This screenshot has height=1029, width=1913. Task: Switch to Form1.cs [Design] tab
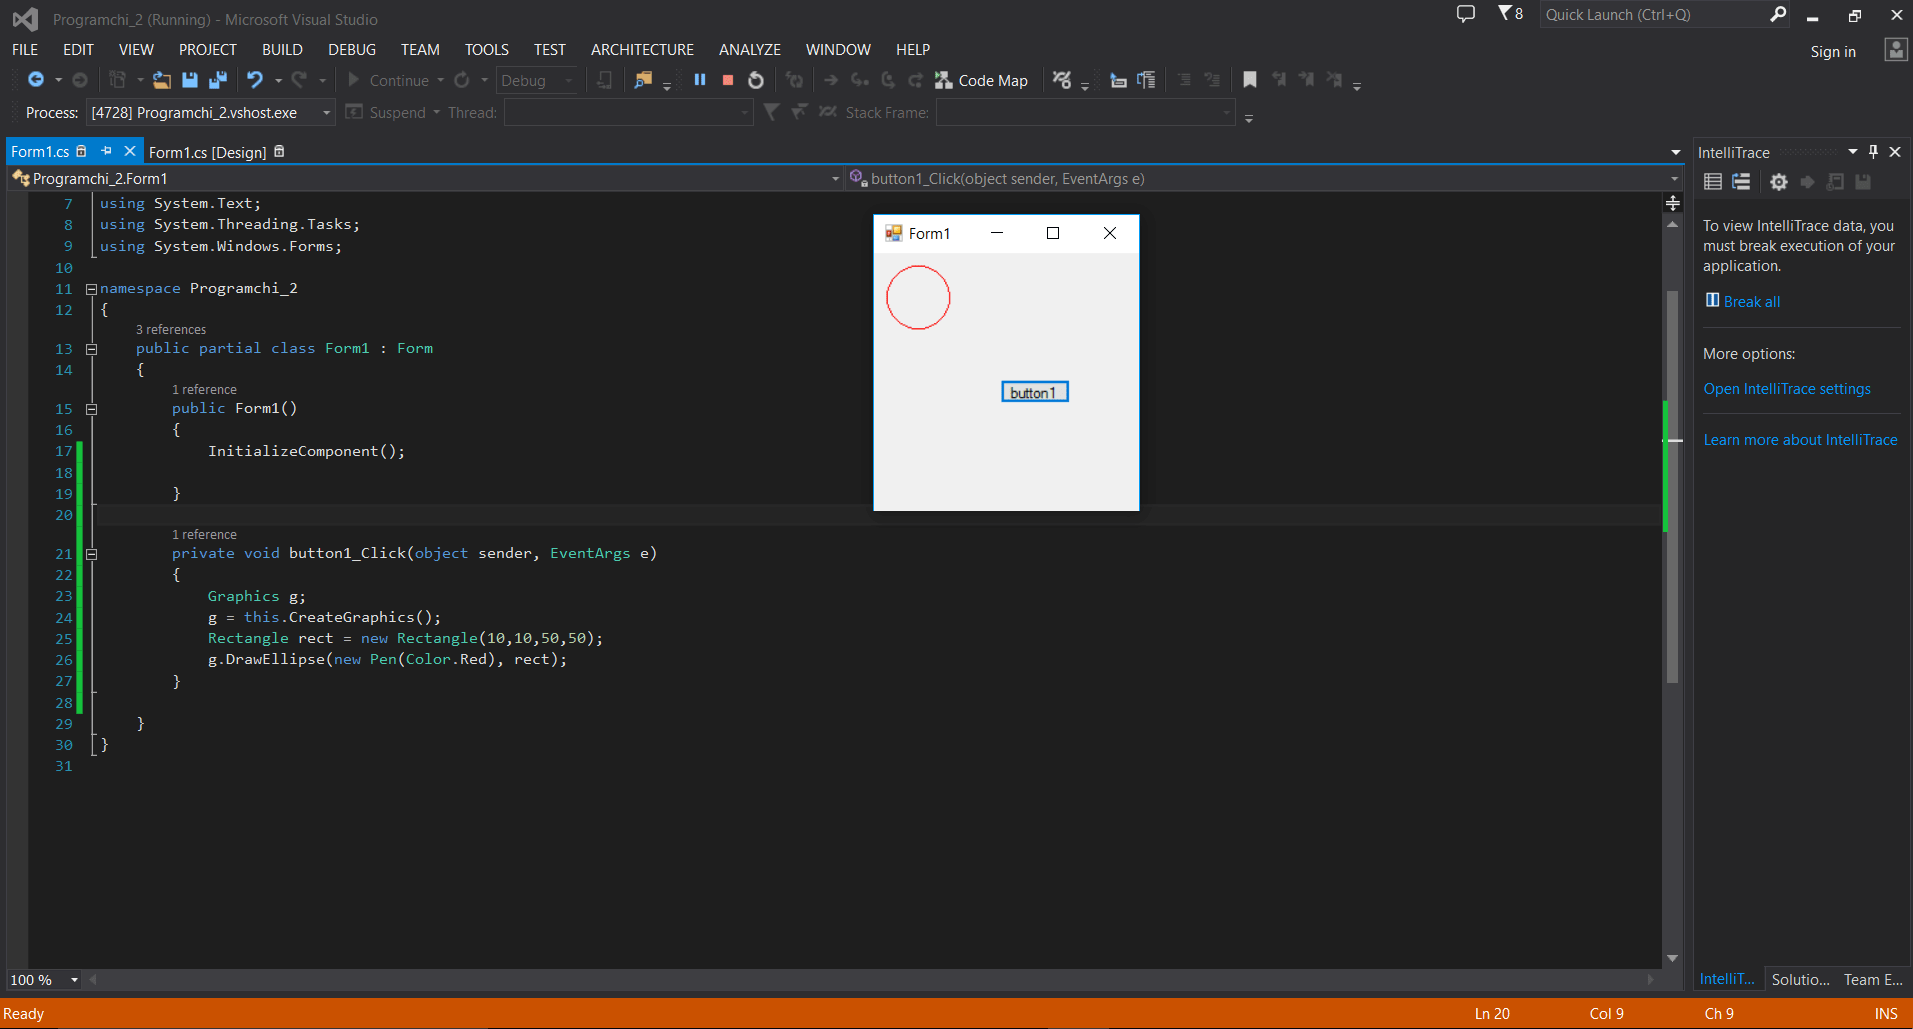pyautogui.click(x=207, y=152)
